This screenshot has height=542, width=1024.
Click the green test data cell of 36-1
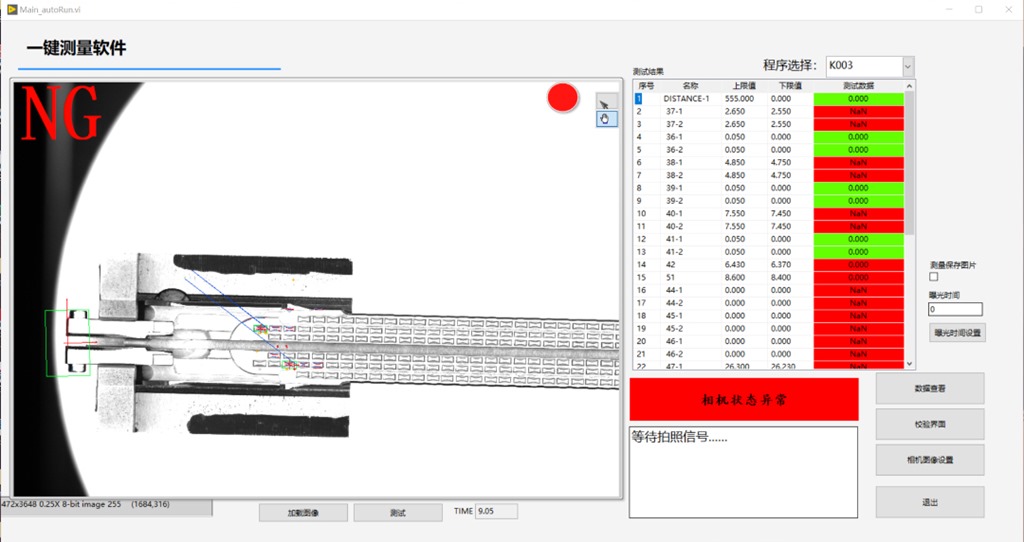coord(858,137)
